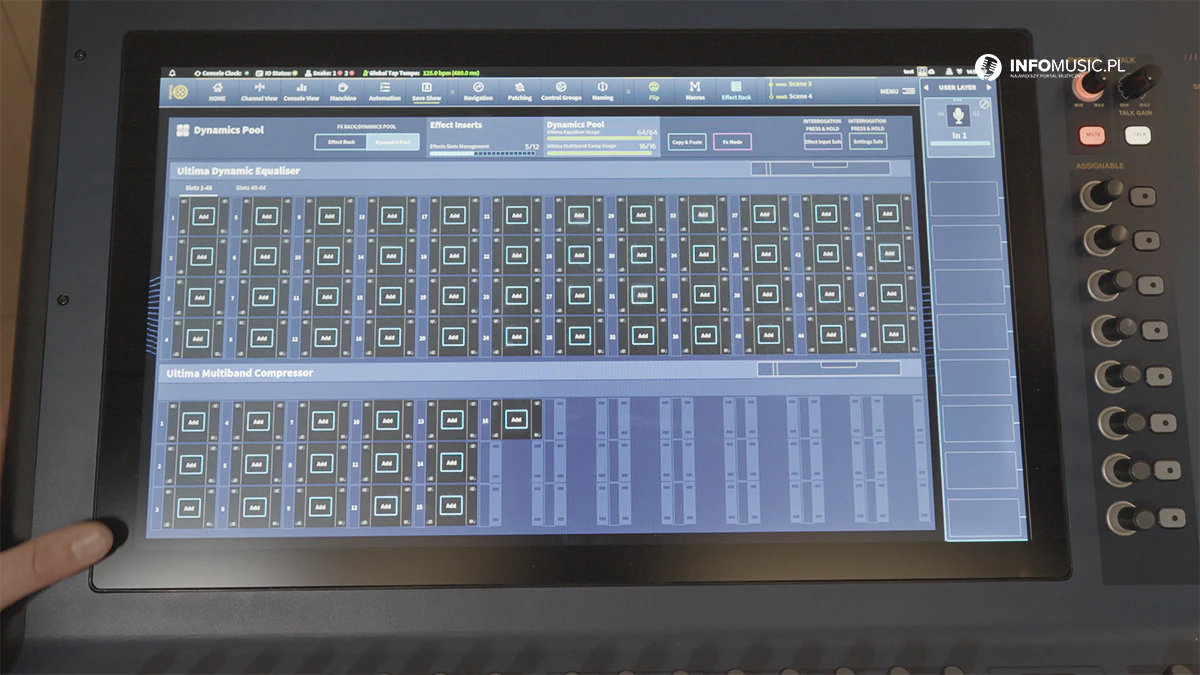Select the next scene labelled Scene 3
Image resolution: width=1200 pixels, height=675 pixels.
pyautogui.click(x=793, y=84)
